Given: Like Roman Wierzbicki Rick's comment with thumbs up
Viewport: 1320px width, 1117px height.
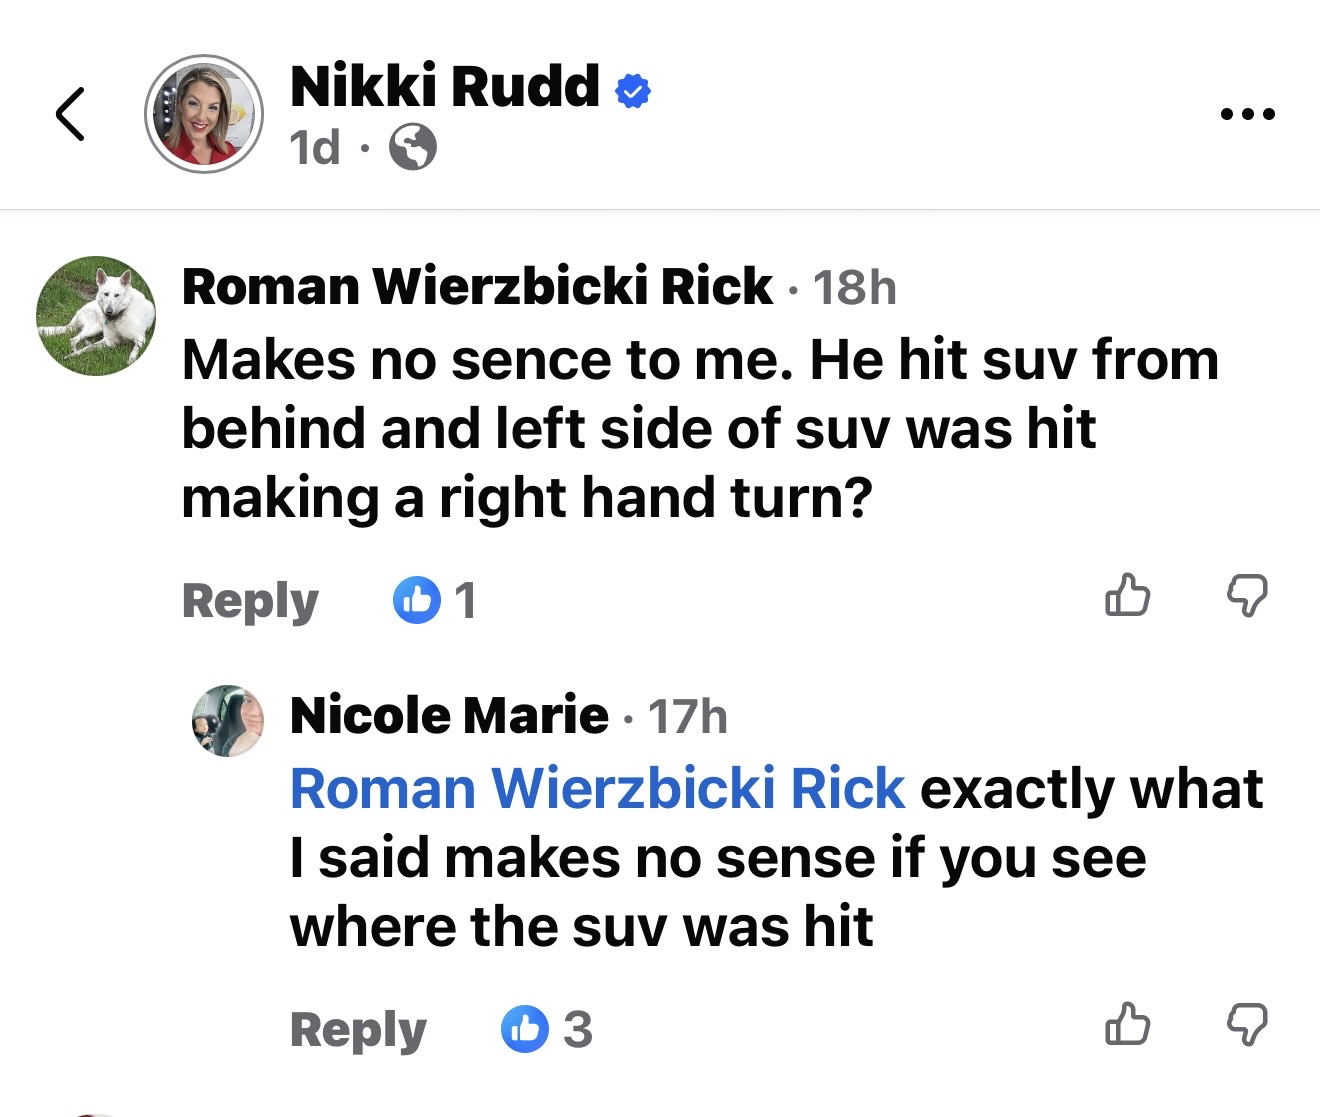Looking at the screenshot, I should pos(1127,596).
